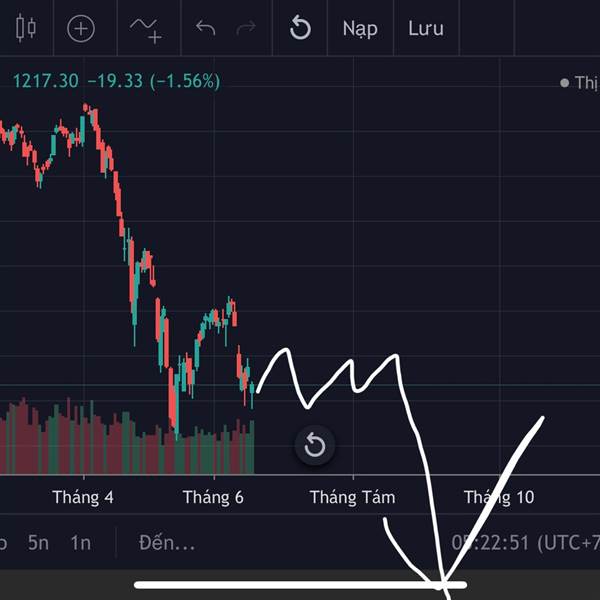Image resolution: width=600 pixels, height=600 pixels.
Task: Click the floating reset chart view button
Action: (315, 445)
